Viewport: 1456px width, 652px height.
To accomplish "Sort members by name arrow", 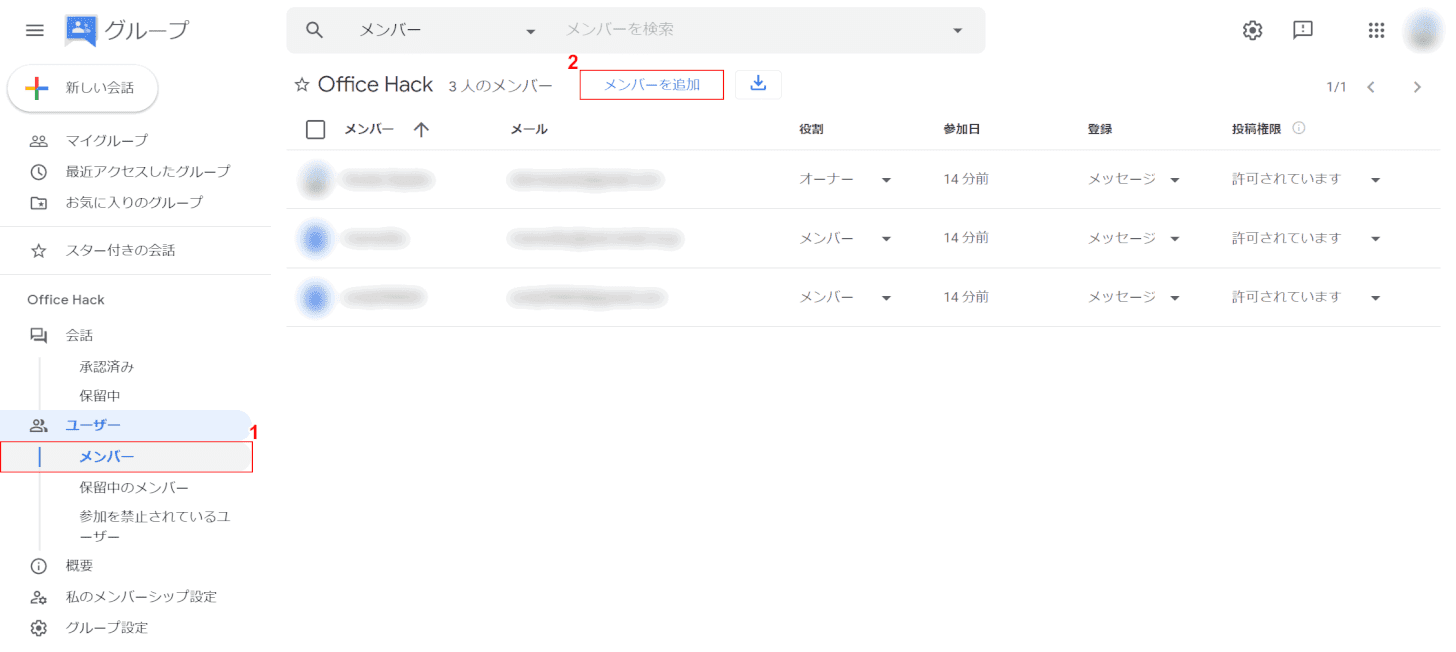I will coord(421,129).
